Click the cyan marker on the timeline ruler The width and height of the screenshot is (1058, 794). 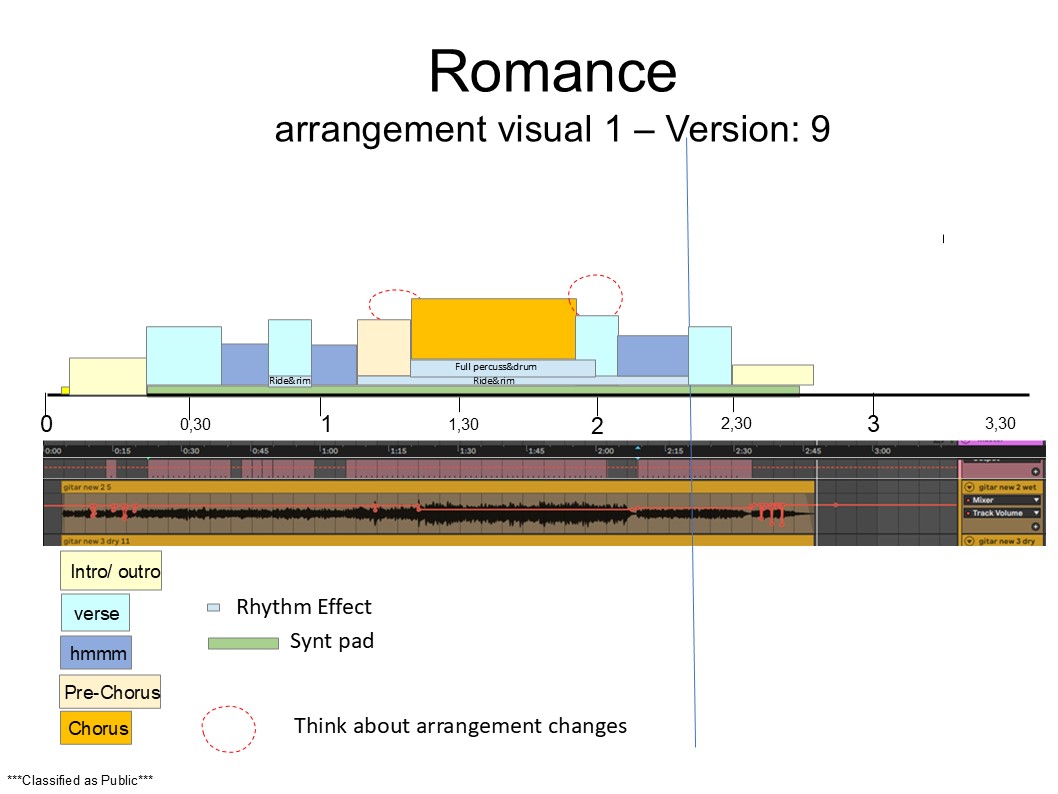pos(637,450)
